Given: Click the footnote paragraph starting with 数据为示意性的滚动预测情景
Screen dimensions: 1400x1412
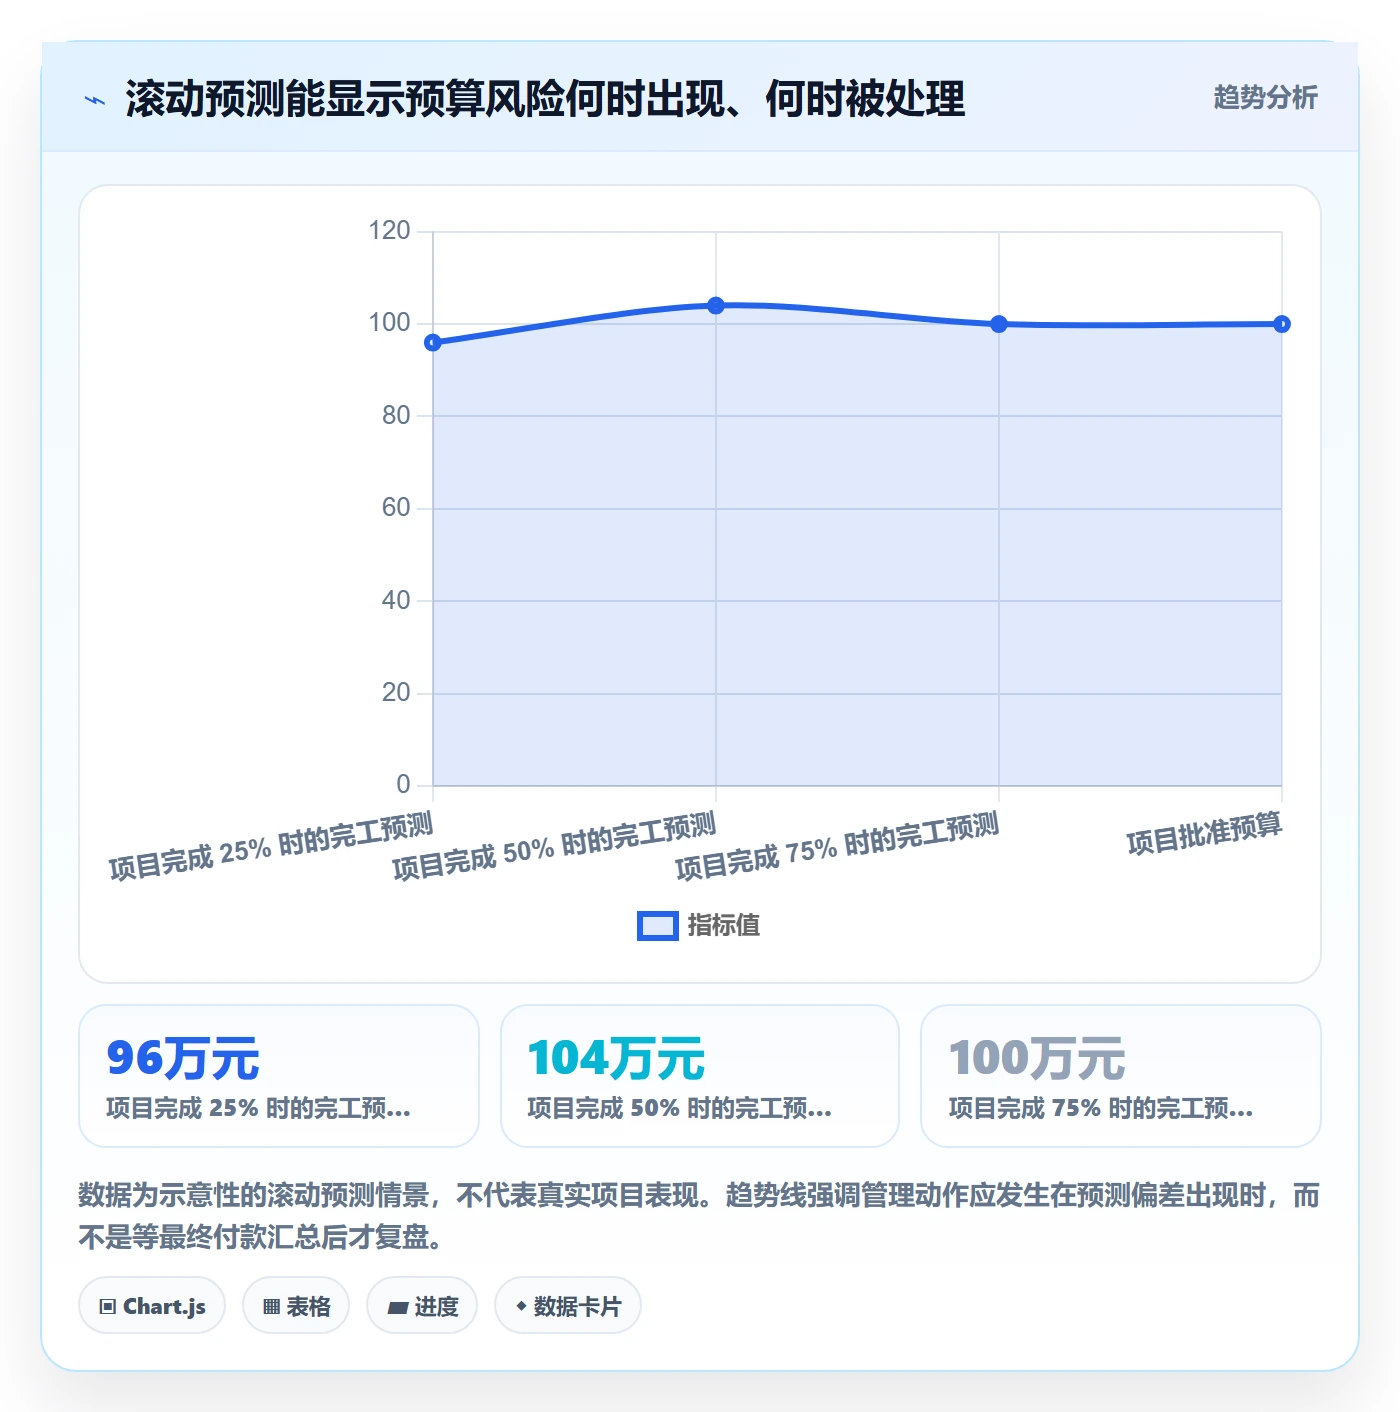Looking at the screenshot, I should click(699, 1216).
